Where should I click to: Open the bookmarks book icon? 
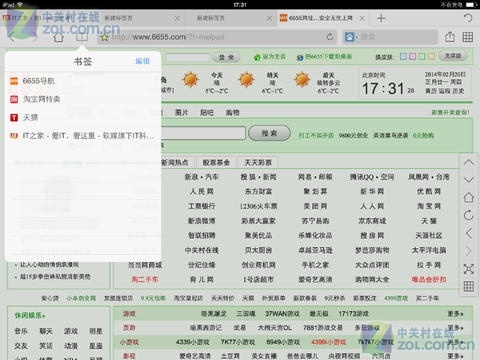(82, 37)
